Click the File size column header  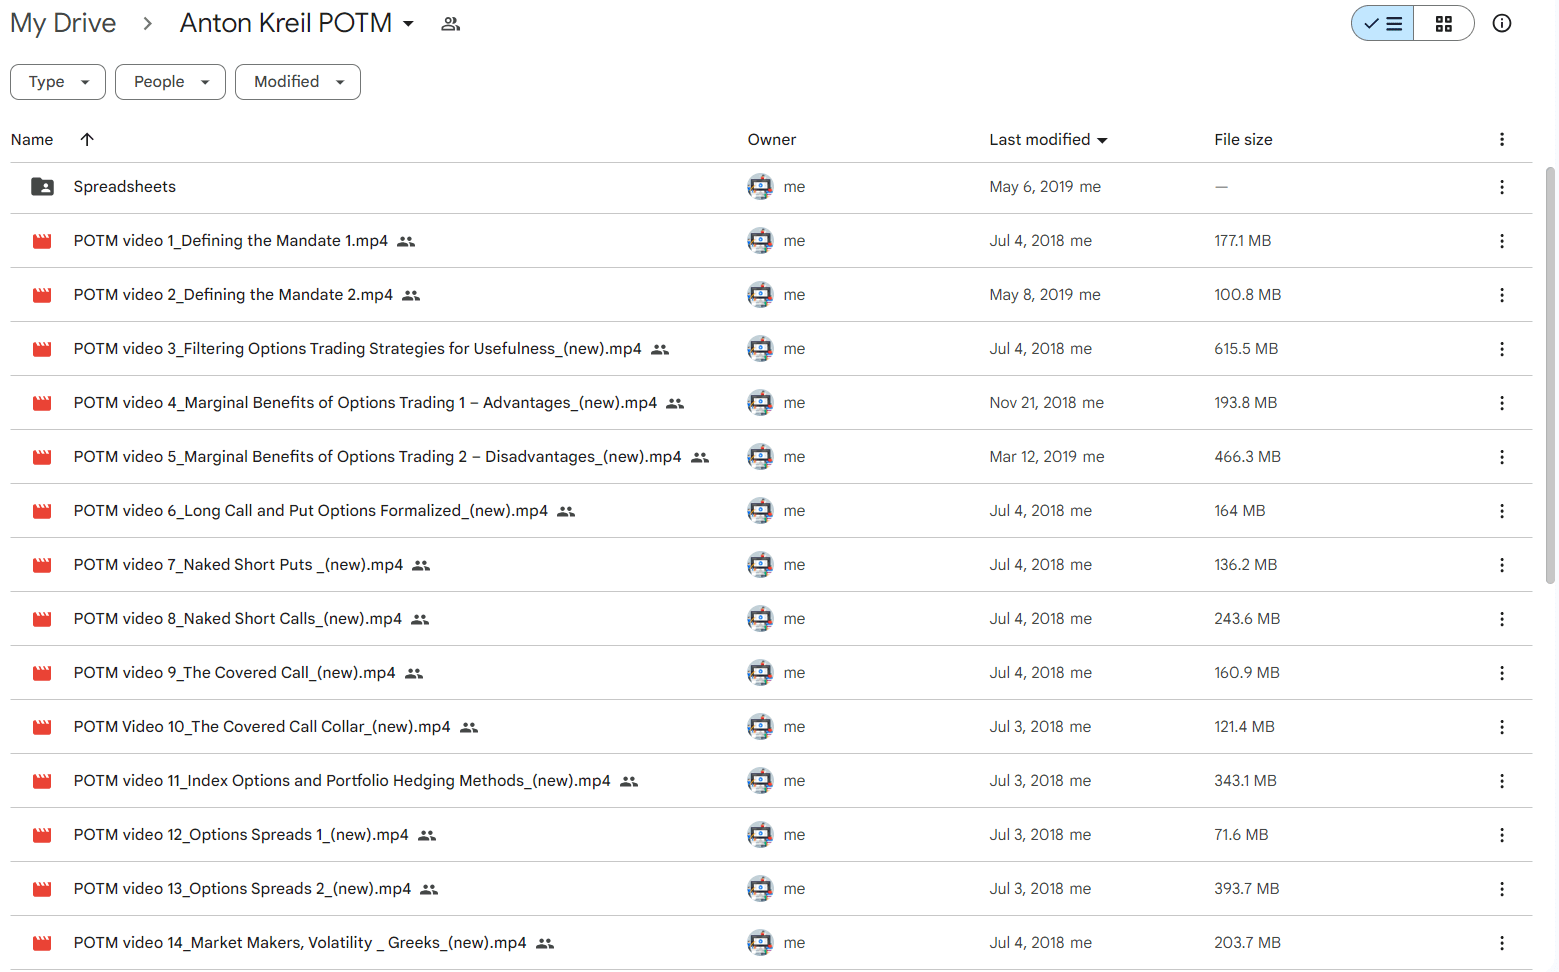tap(1243, 140)
